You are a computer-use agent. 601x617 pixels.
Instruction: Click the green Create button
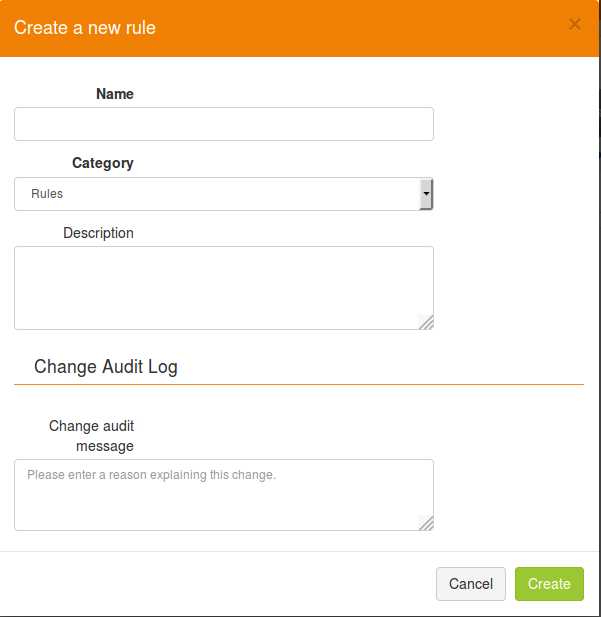point(549,584)
